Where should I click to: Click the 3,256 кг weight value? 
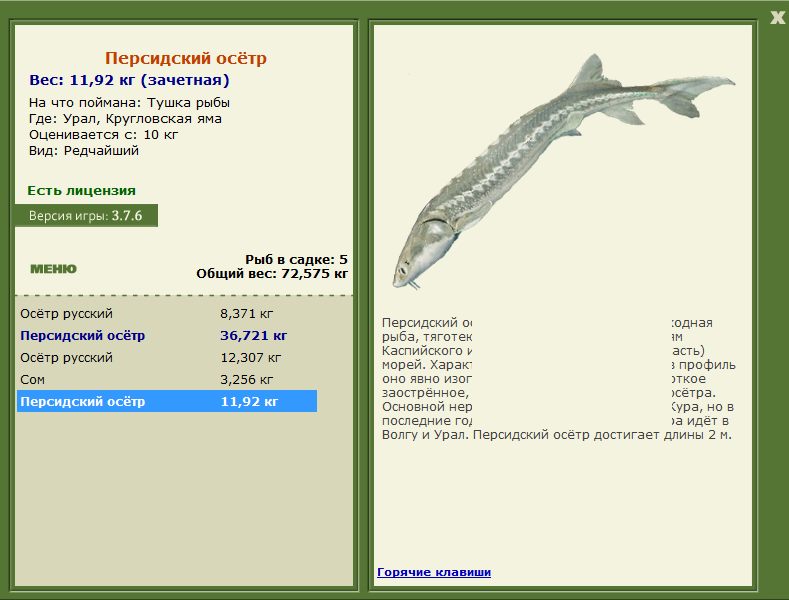pyautogui.click(x=247, y=380)
